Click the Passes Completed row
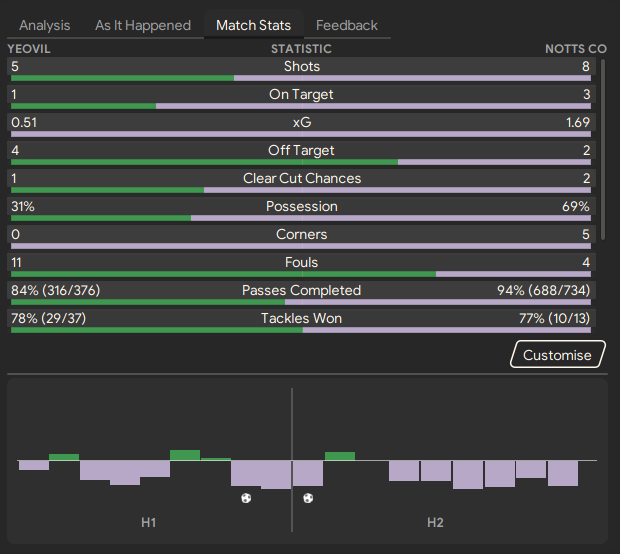This screenshot has width=620, height=554. tap(301, 290)
